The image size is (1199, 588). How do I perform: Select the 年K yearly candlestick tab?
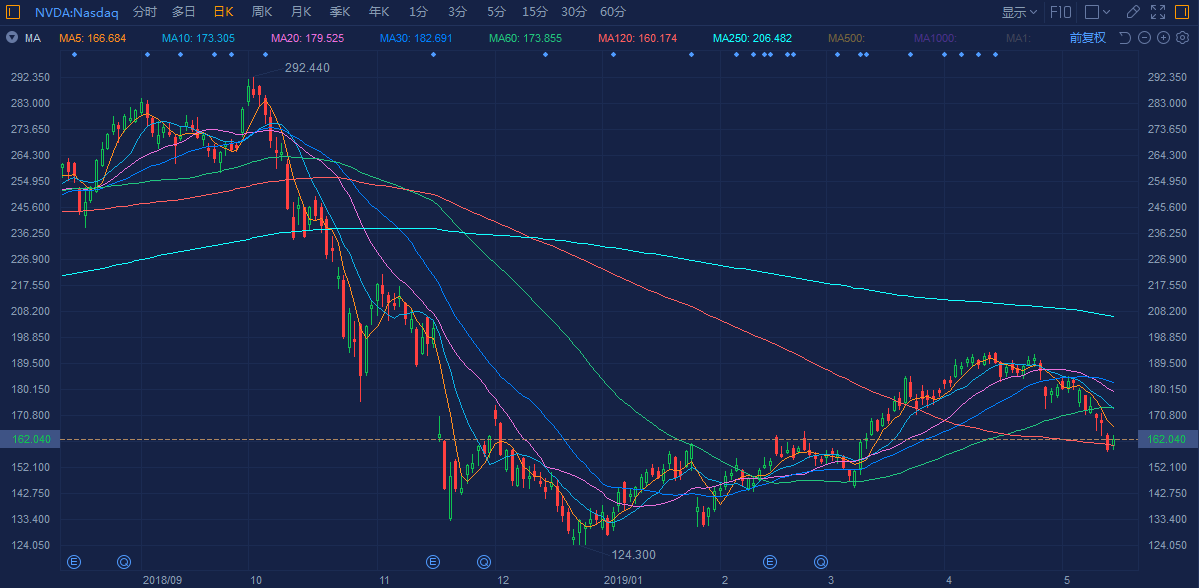click(379, 12)
